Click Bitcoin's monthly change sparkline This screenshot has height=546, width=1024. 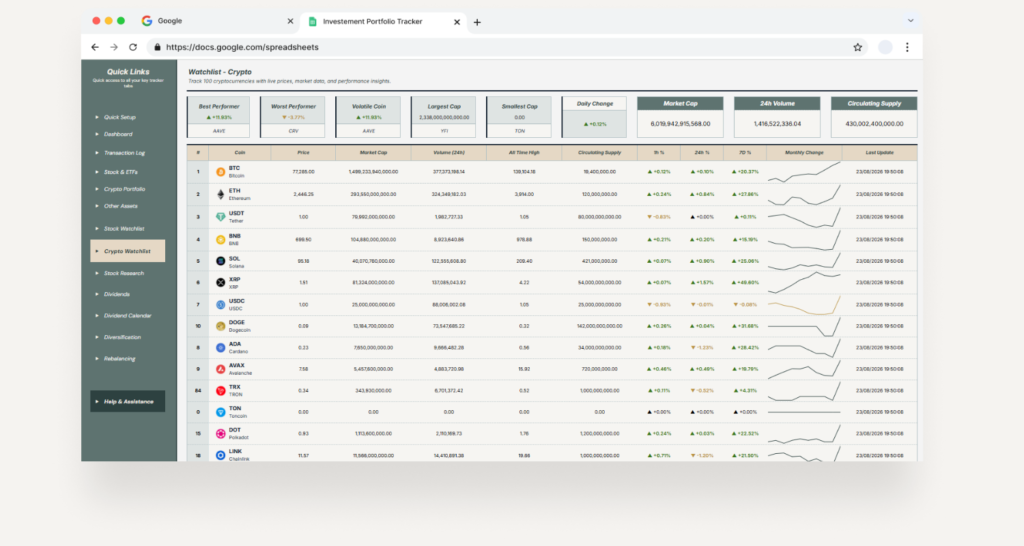click(804, 172)
